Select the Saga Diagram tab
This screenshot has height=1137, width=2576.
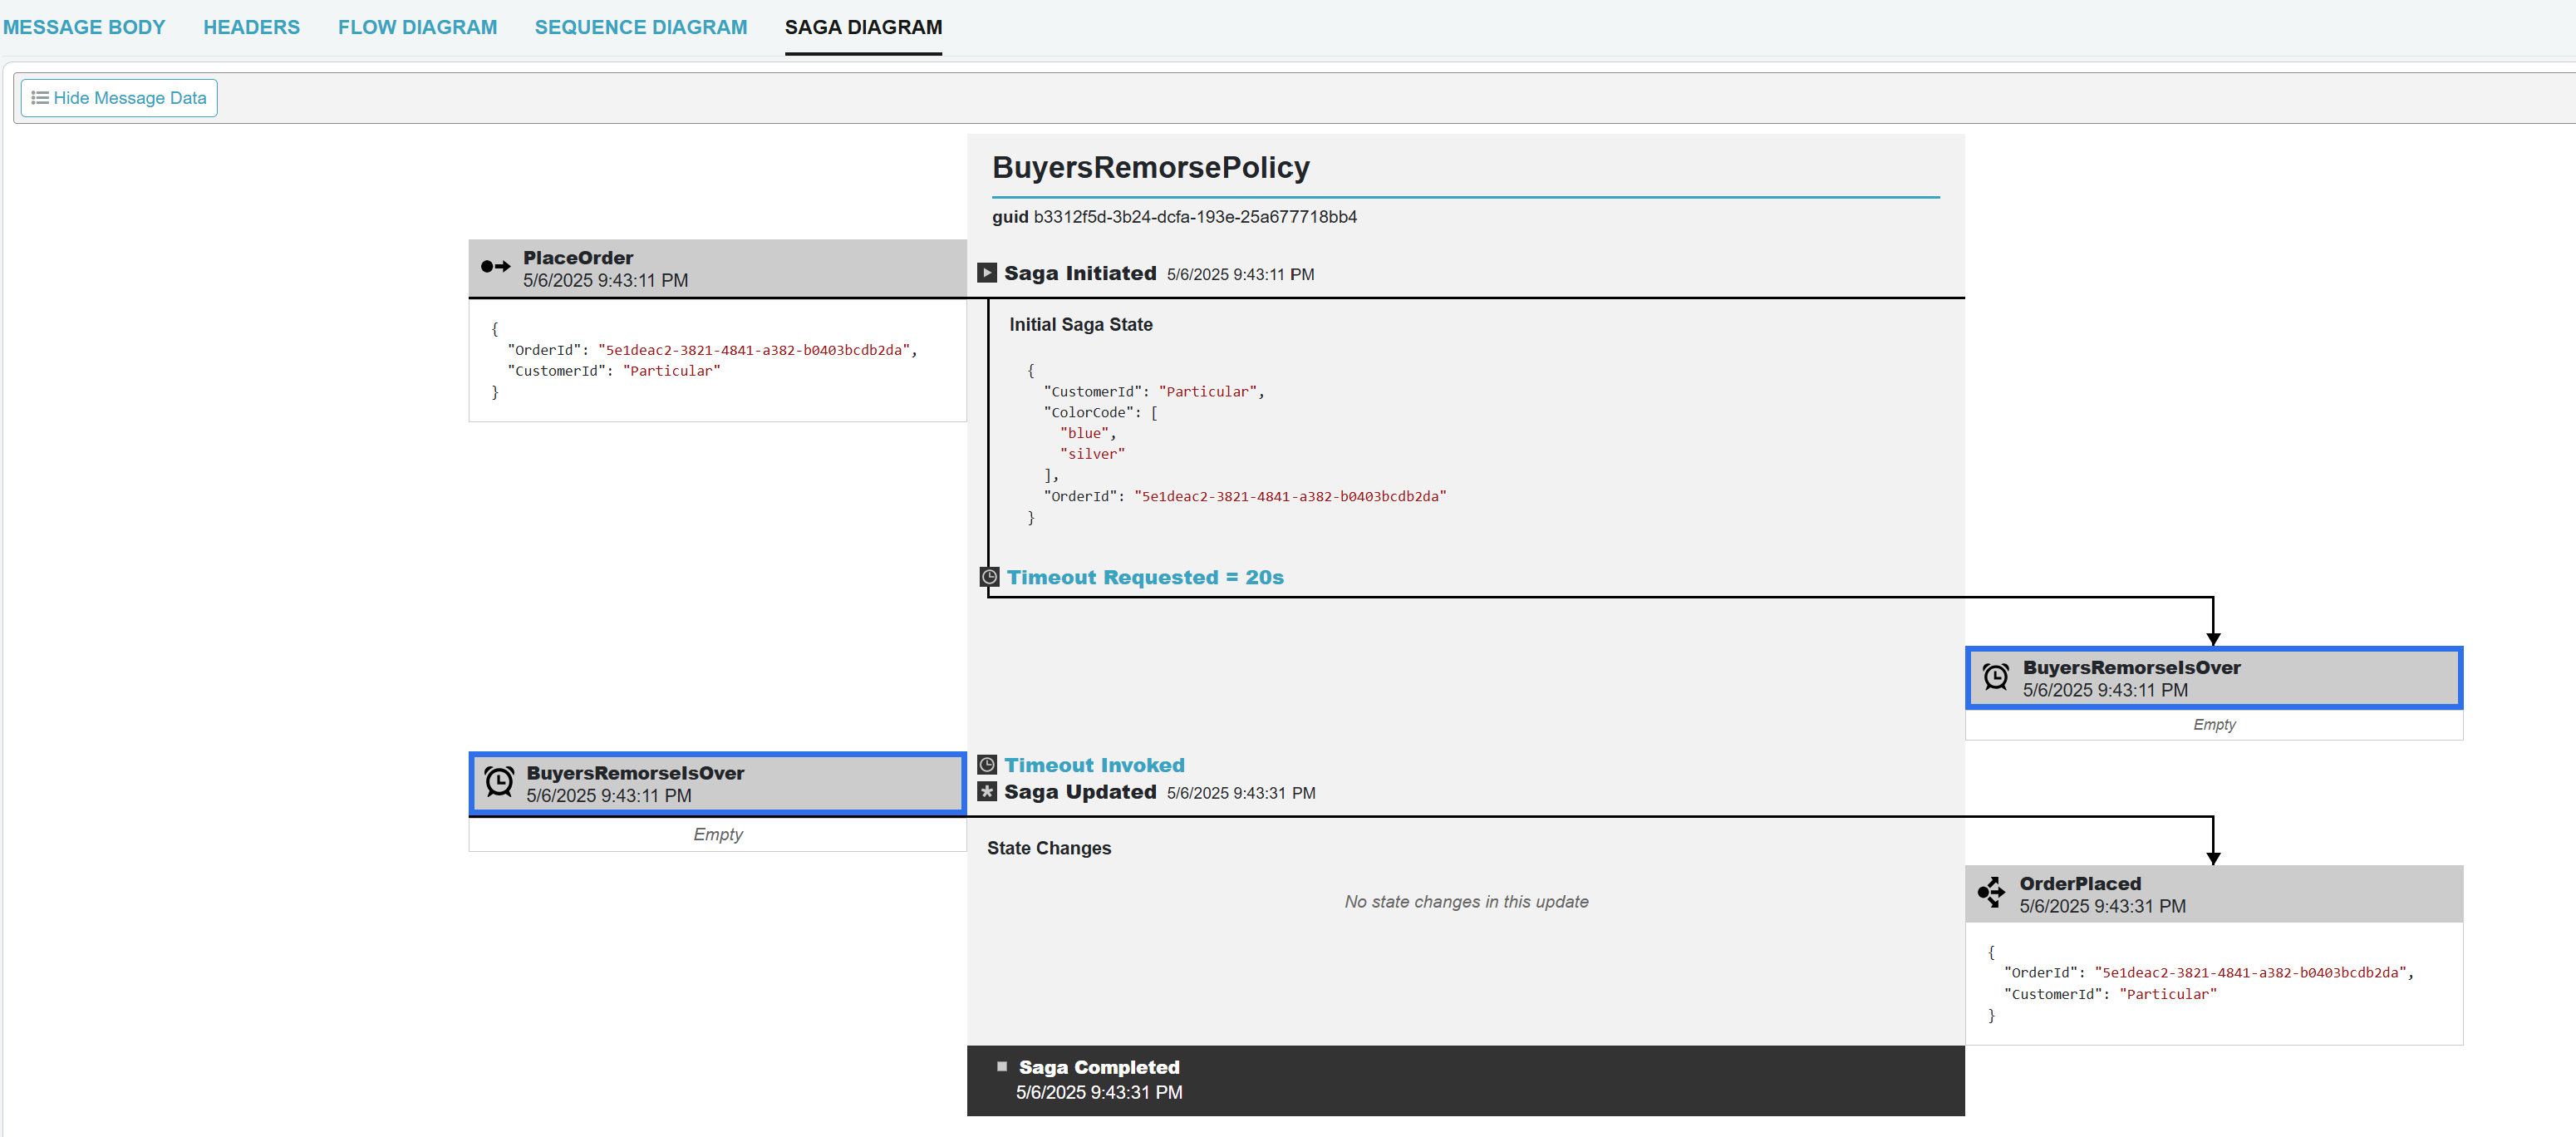863,27
